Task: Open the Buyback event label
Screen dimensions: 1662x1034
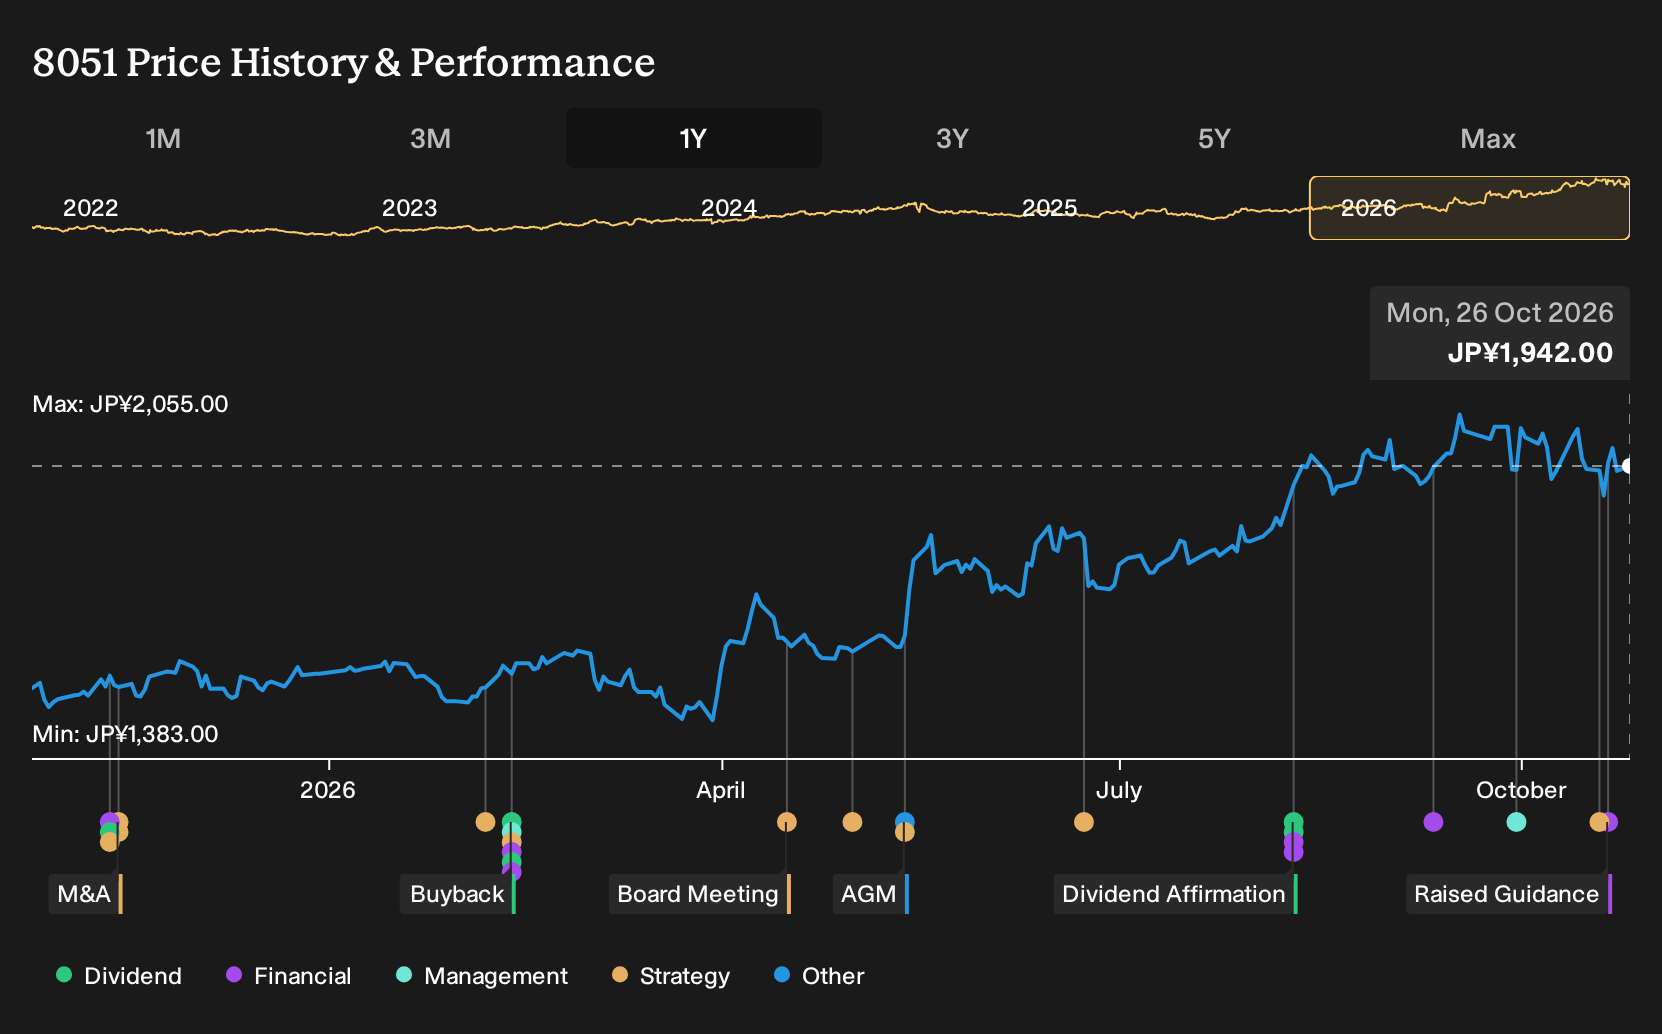Action: pos(458,894)
